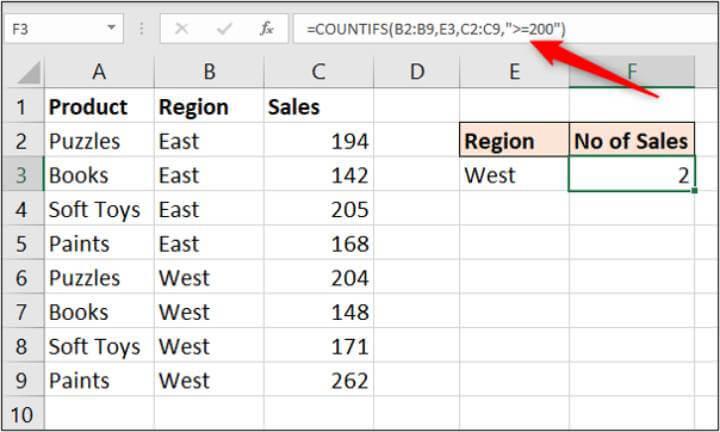Select row 6 header
The width and height of the screenshot is (720, 432).
22,278
